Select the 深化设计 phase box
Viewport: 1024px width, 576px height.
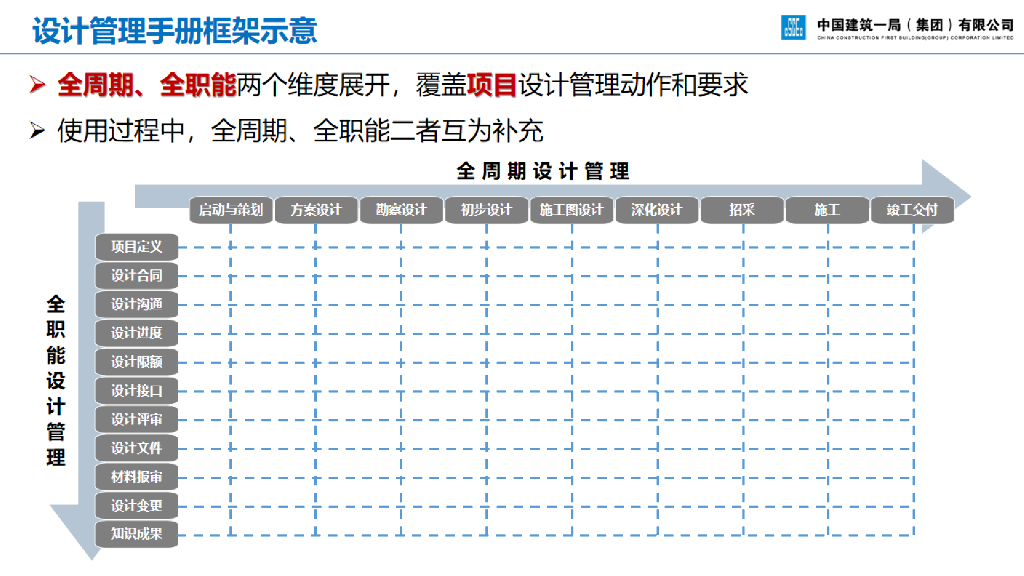click(x=656, y=210)
